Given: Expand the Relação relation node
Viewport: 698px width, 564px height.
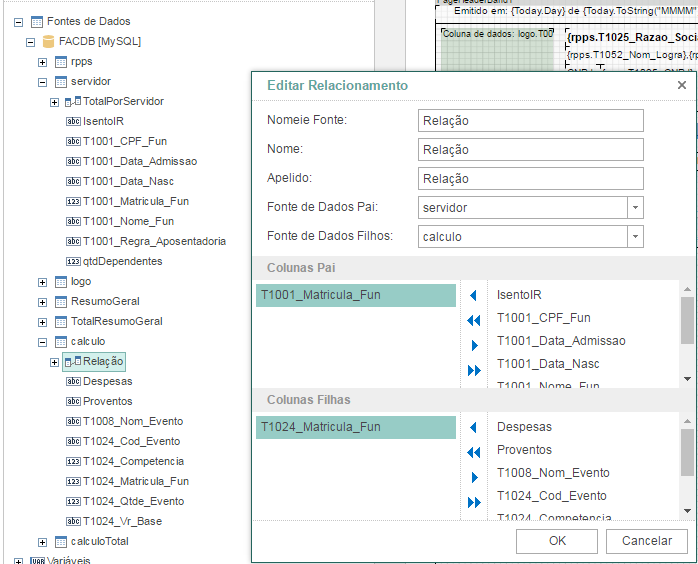Looking at the screenshot, I should pos(54,362).
